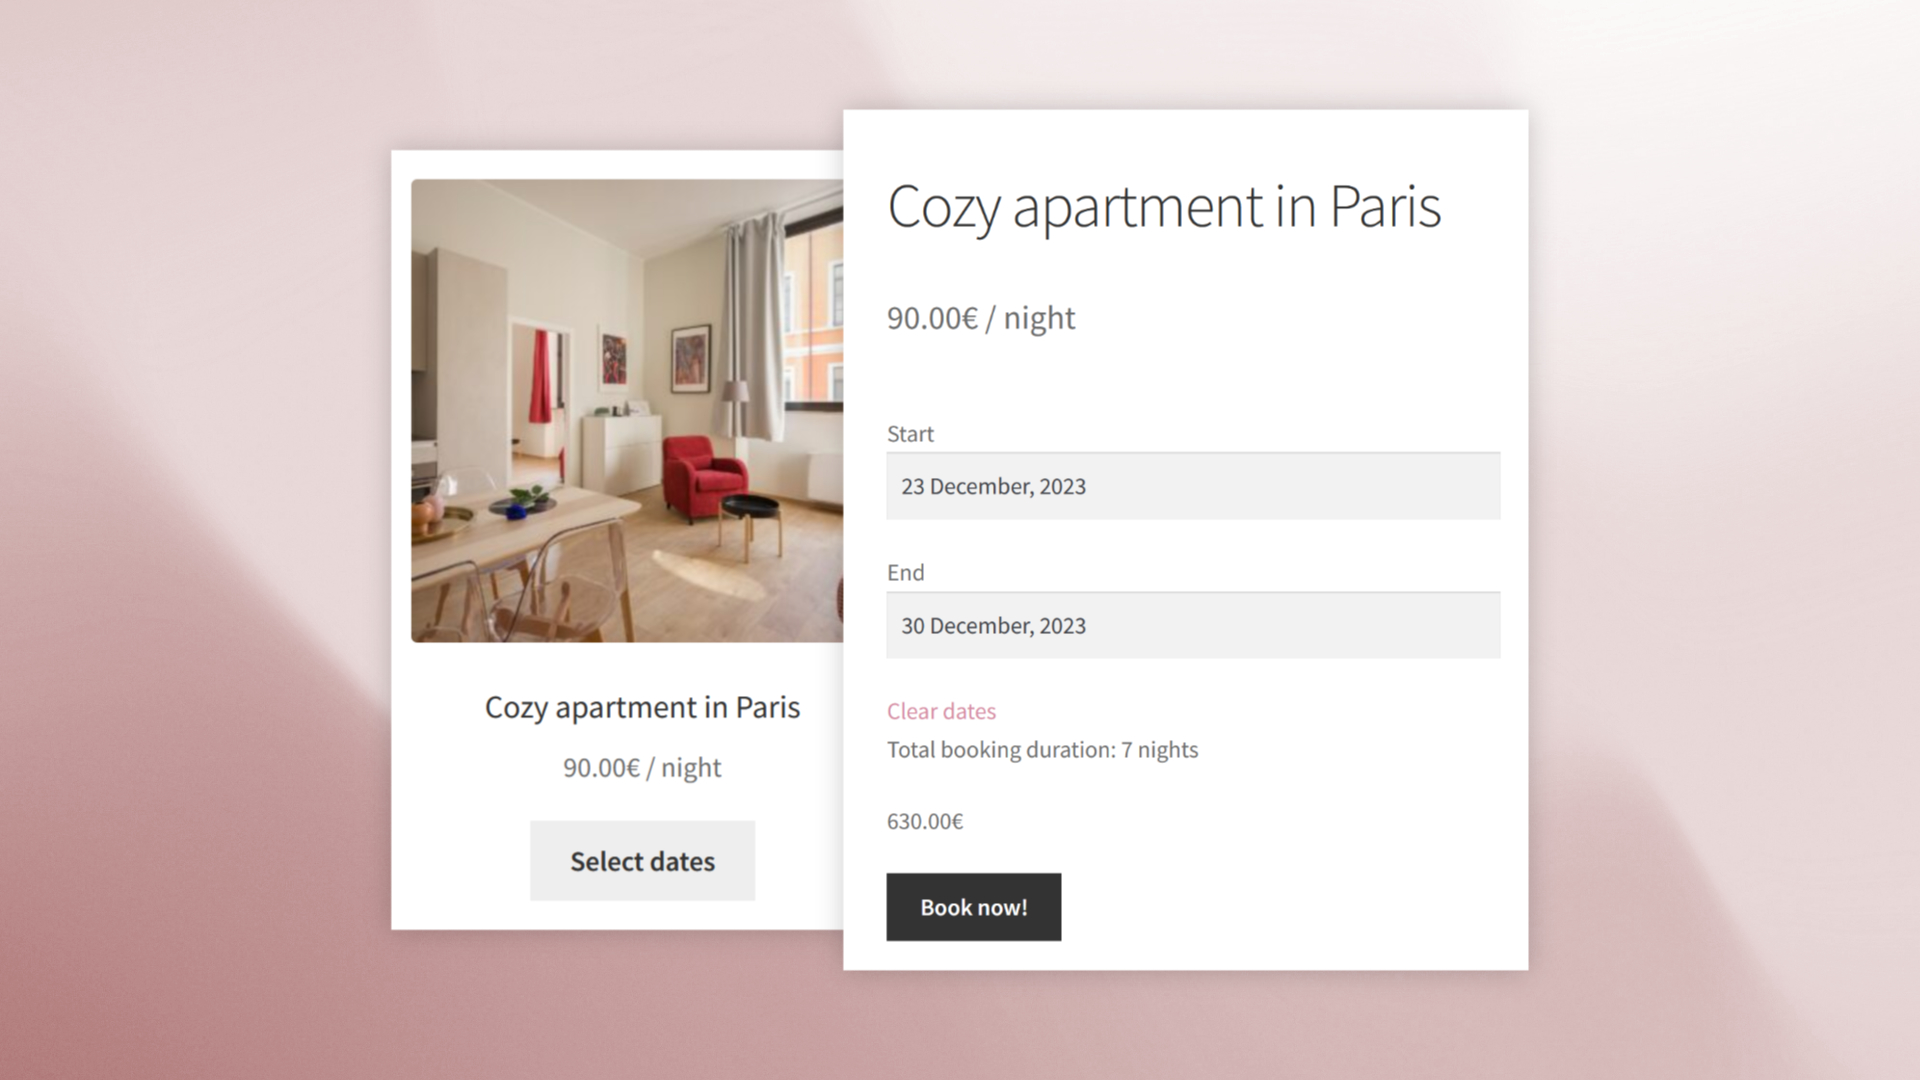Open the Start date field showing 23 December

1193,486
